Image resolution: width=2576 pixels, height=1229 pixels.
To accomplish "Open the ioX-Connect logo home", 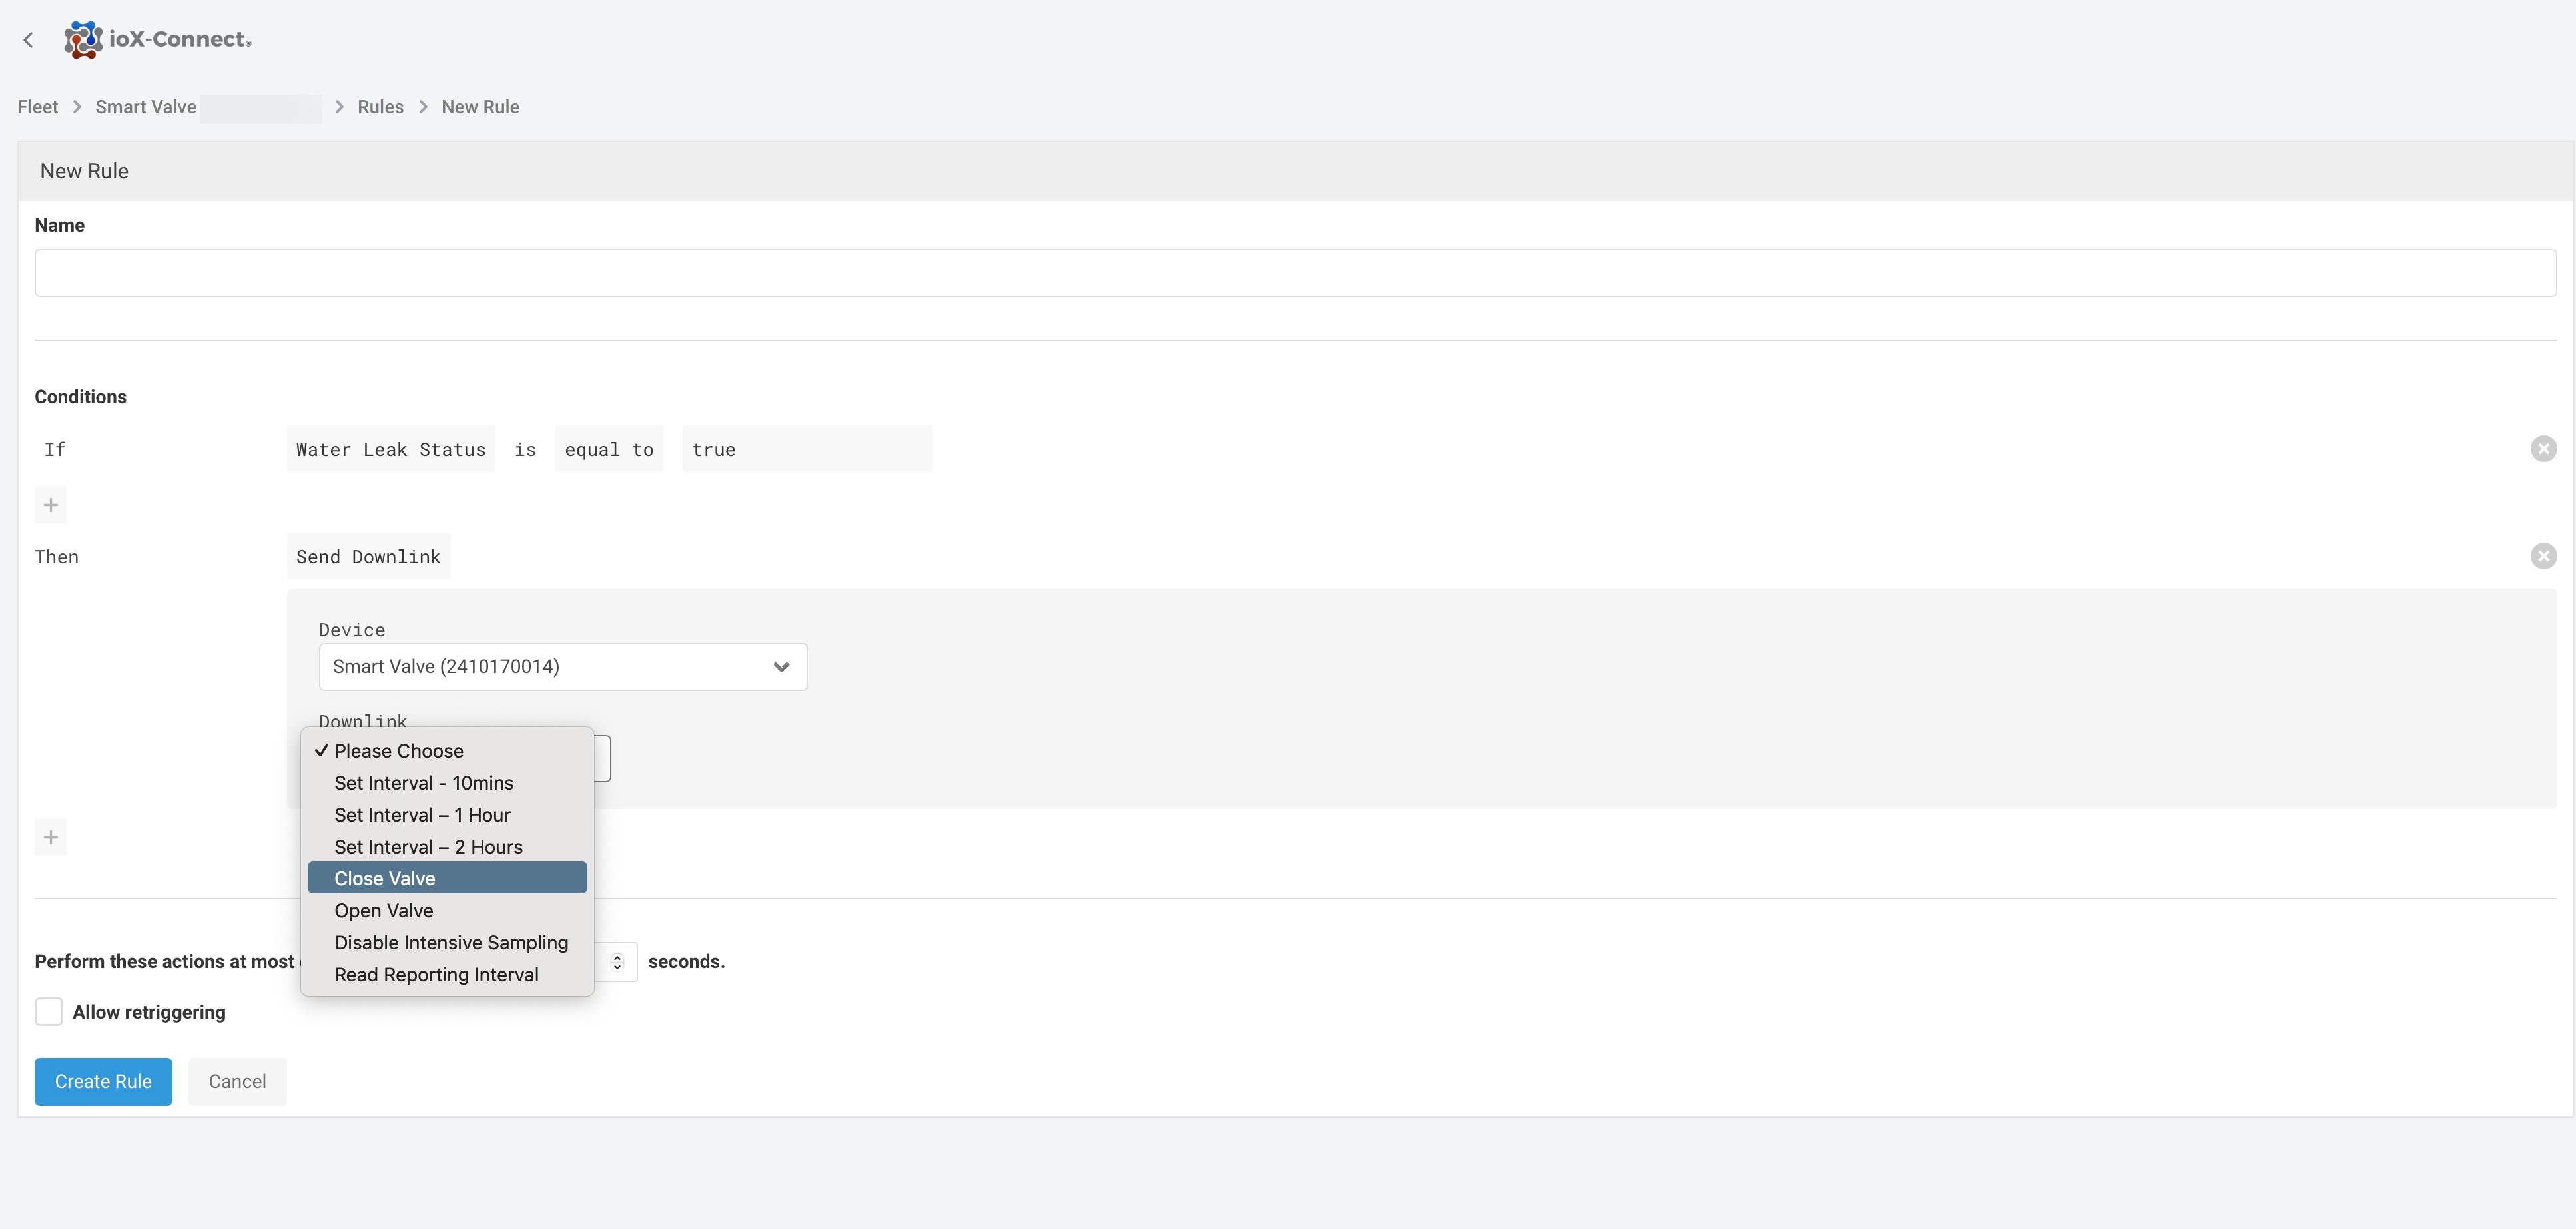I will 158,40.
